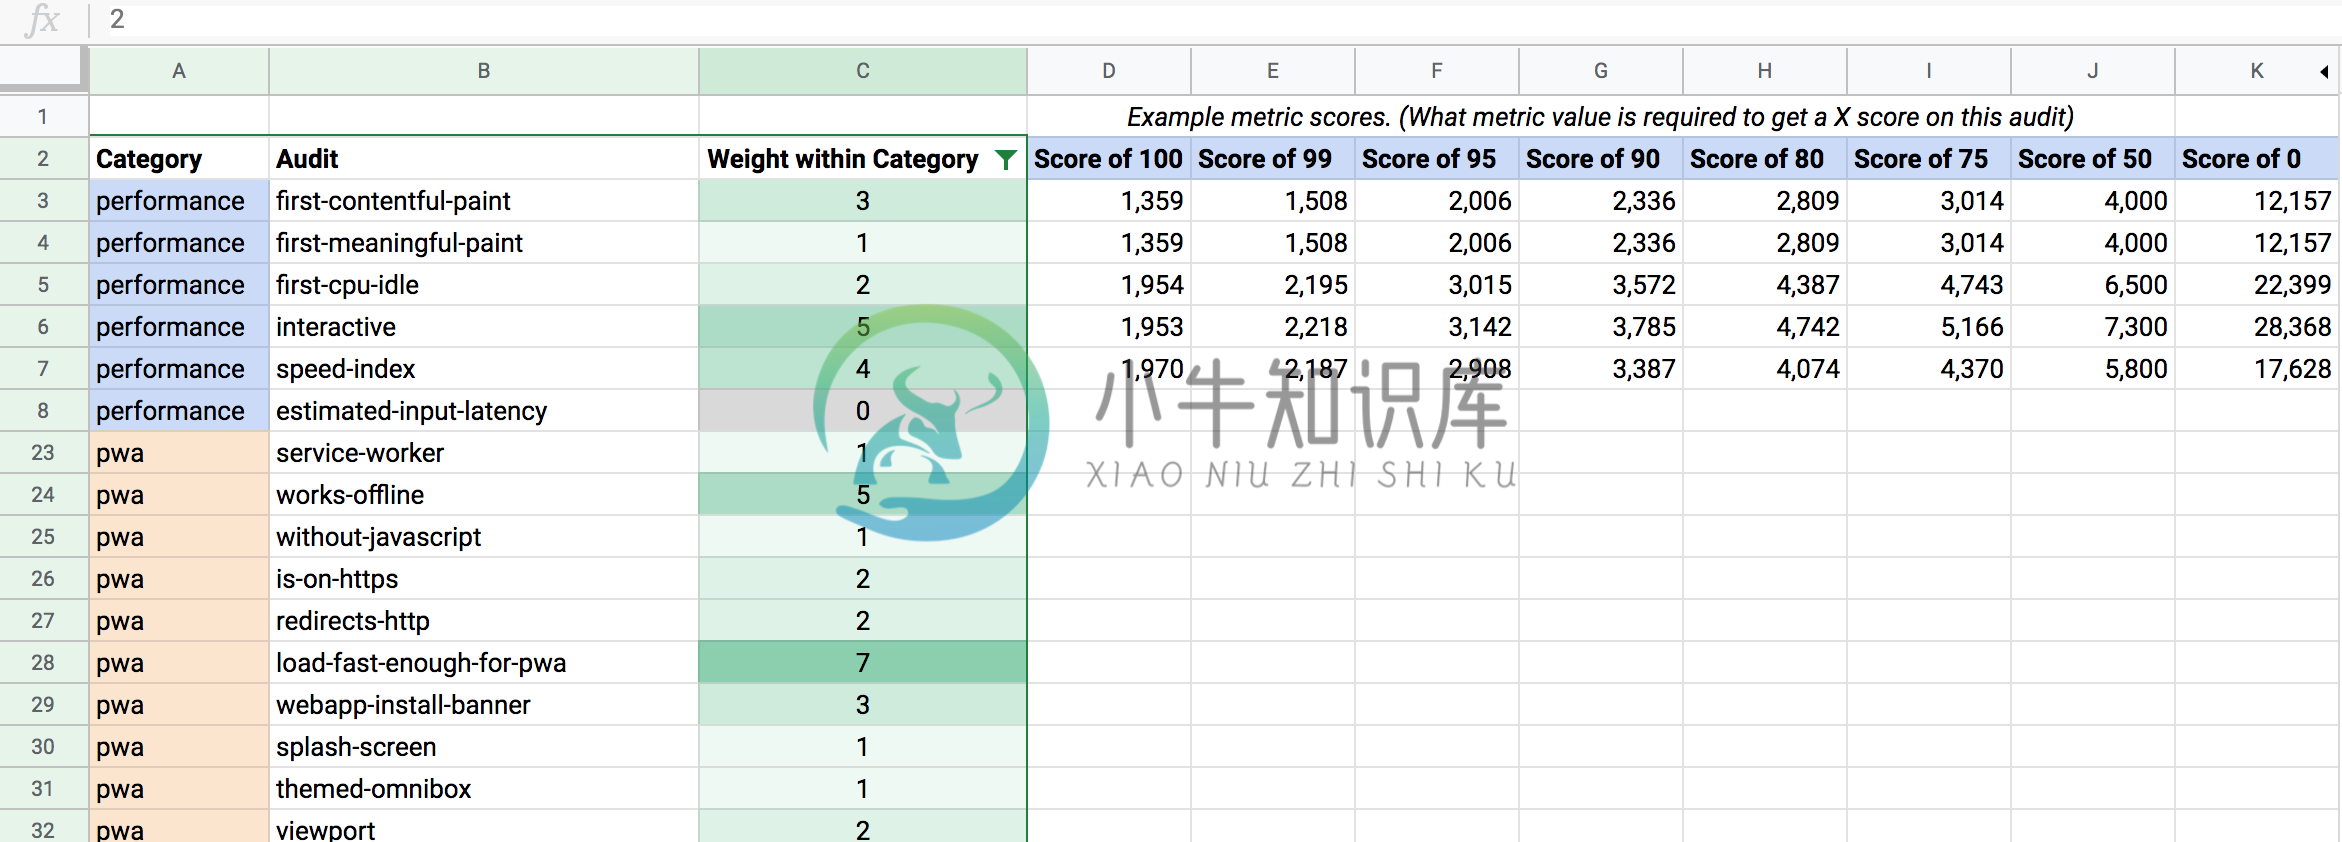Click the pwa cell in row 23

[x=179, y=453]
